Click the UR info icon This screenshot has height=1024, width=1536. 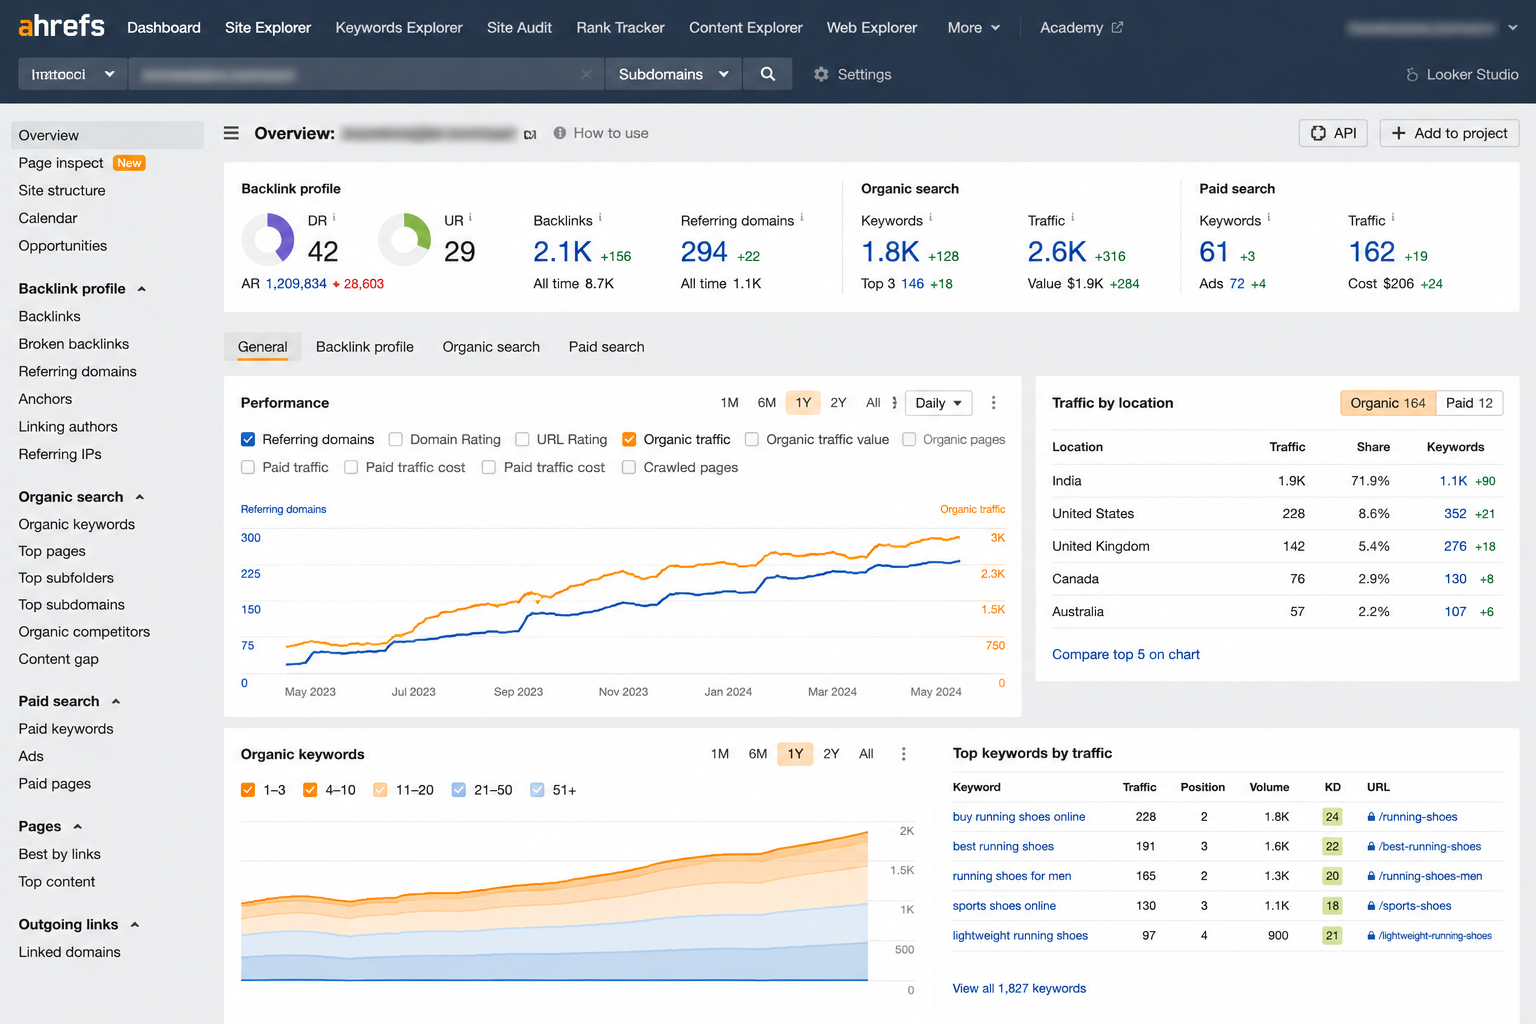point(470,217)
